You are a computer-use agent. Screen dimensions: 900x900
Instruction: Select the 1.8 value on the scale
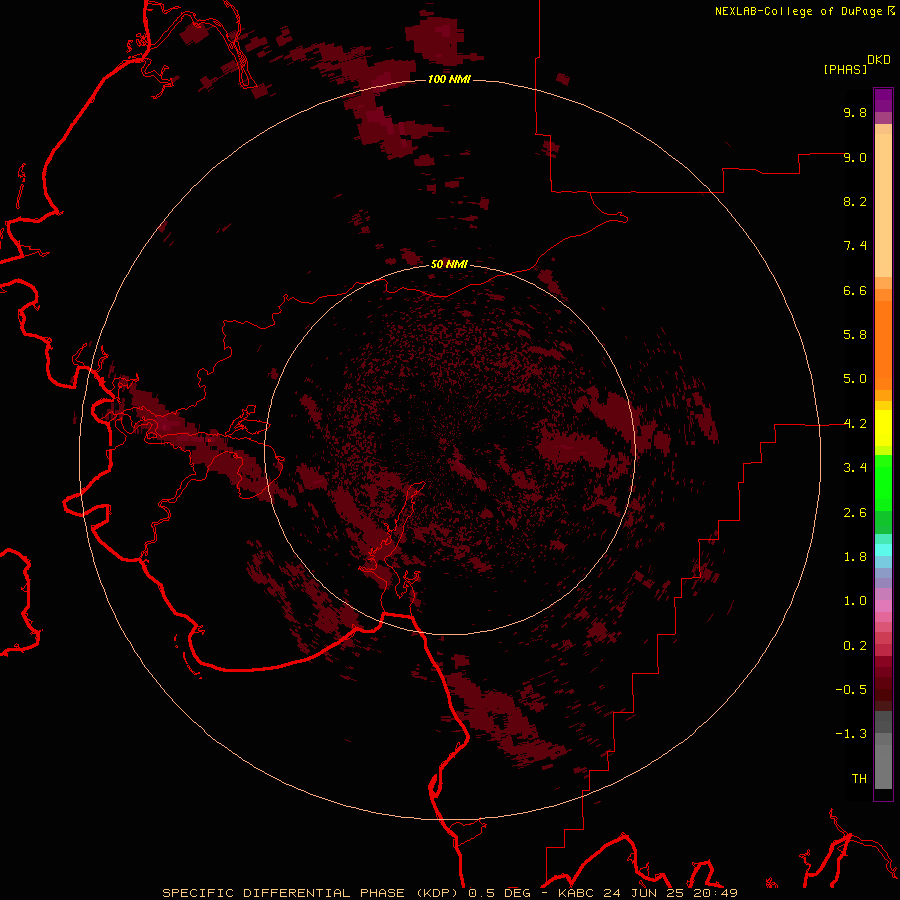tap(855, 557)
